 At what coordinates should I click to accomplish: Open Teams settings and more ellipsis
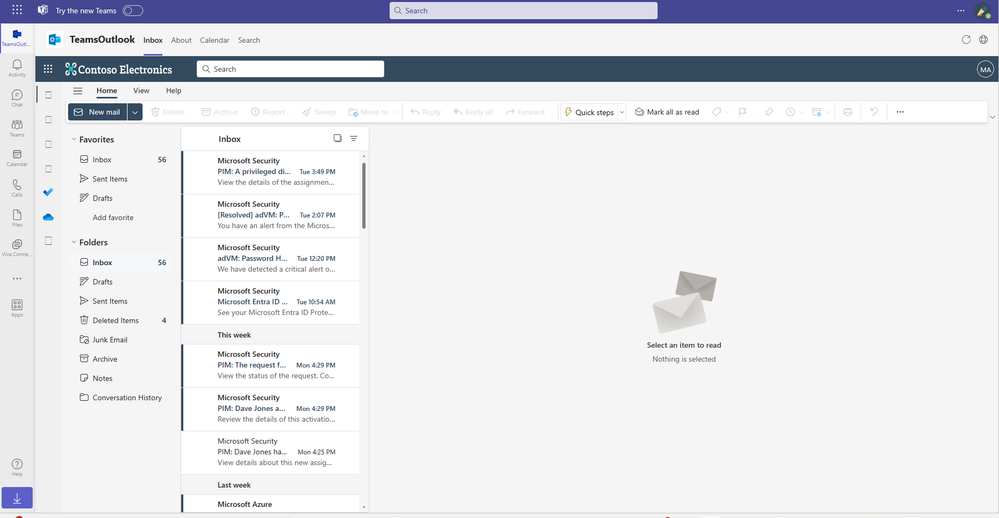point(961,10)
